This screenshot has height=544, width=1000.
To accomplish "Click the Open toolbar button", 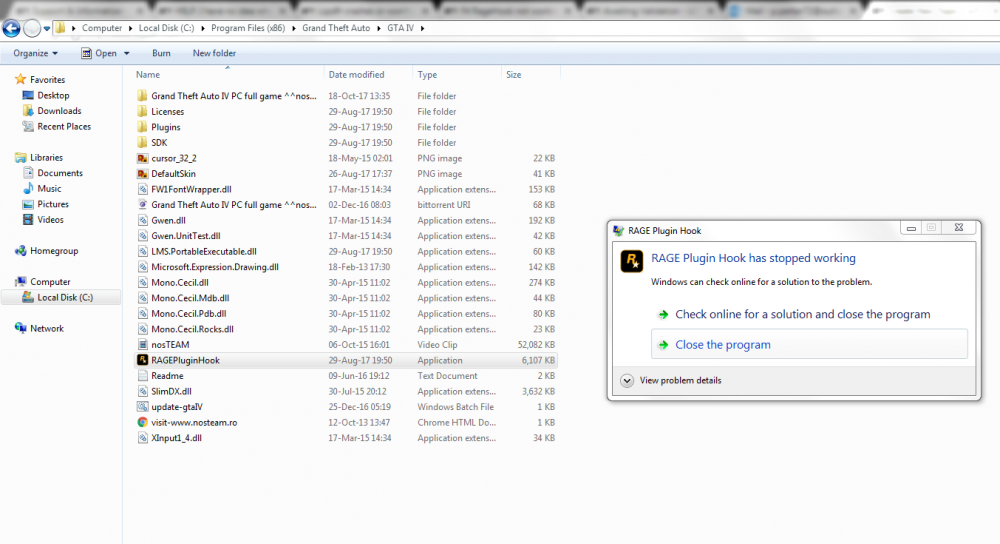I will (99, 53).
